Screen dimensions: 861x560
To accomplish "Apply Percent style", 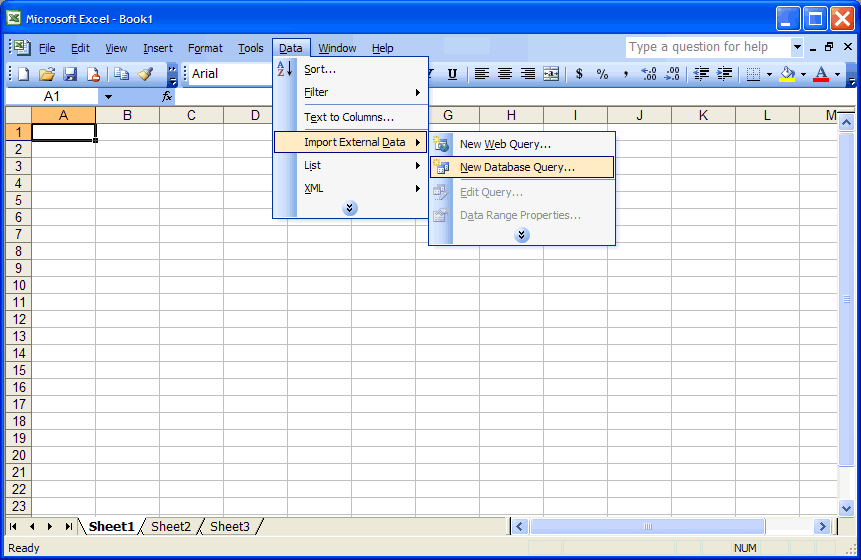I will coord(602,74).
